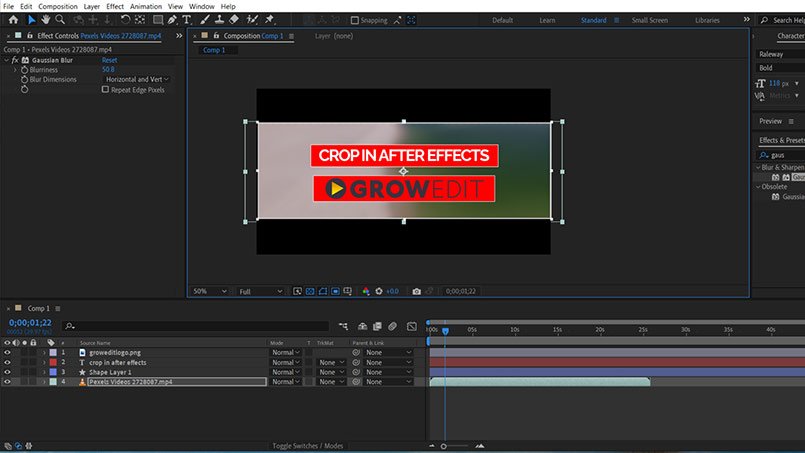Switch to the Small Screen workspace
805x453 pixels.
[x=649, y=20]
